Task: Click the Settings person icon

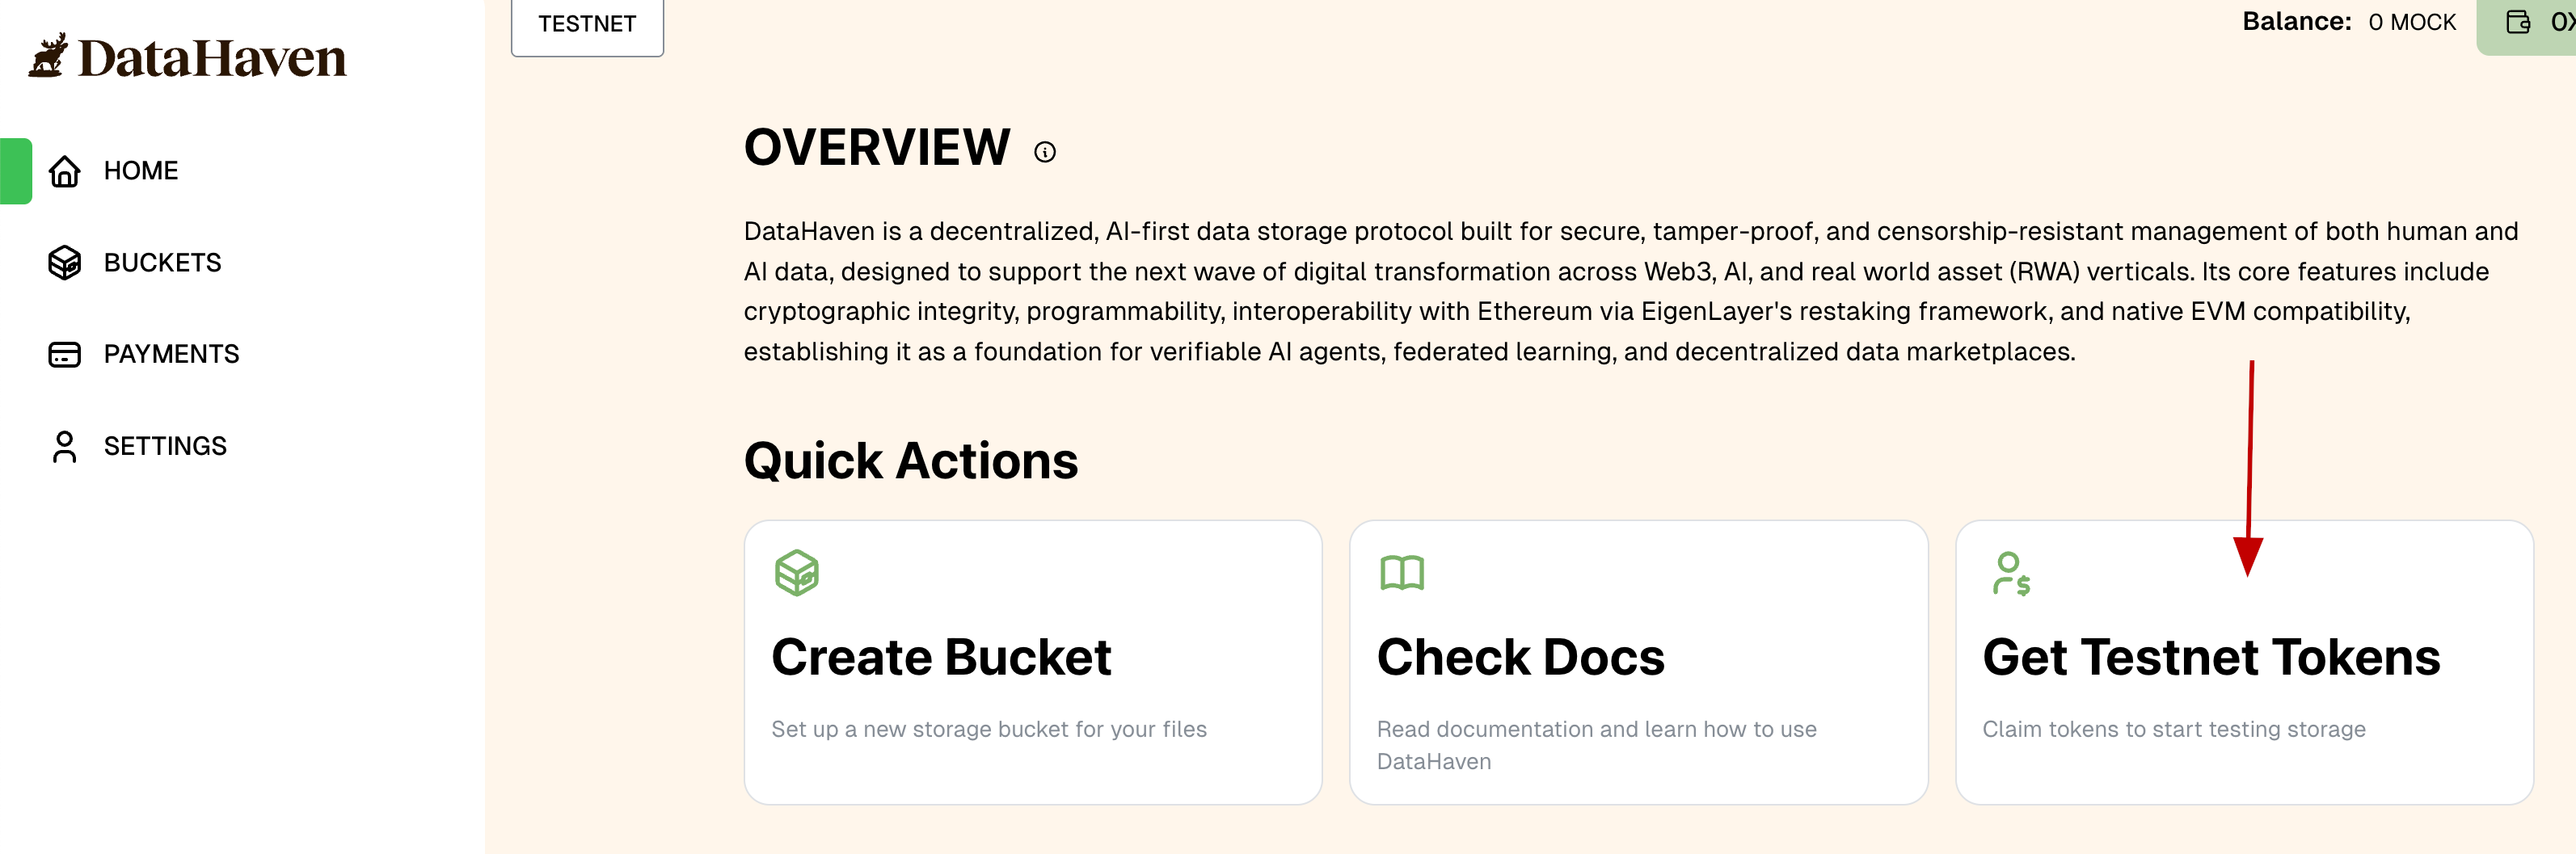Action: 65,447
